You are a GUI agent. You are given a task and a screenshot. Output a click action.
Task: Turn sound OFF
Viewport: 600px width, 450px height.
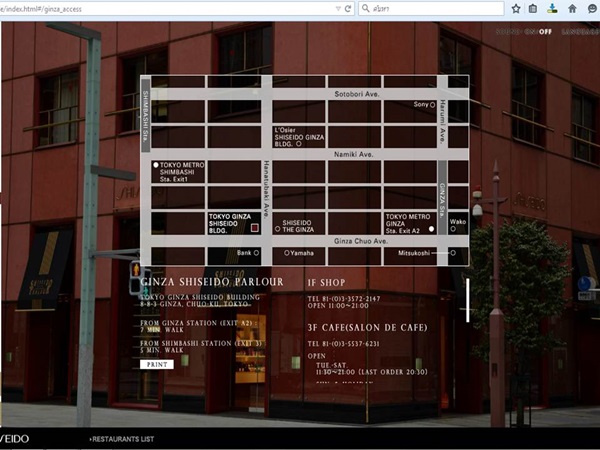545,32
